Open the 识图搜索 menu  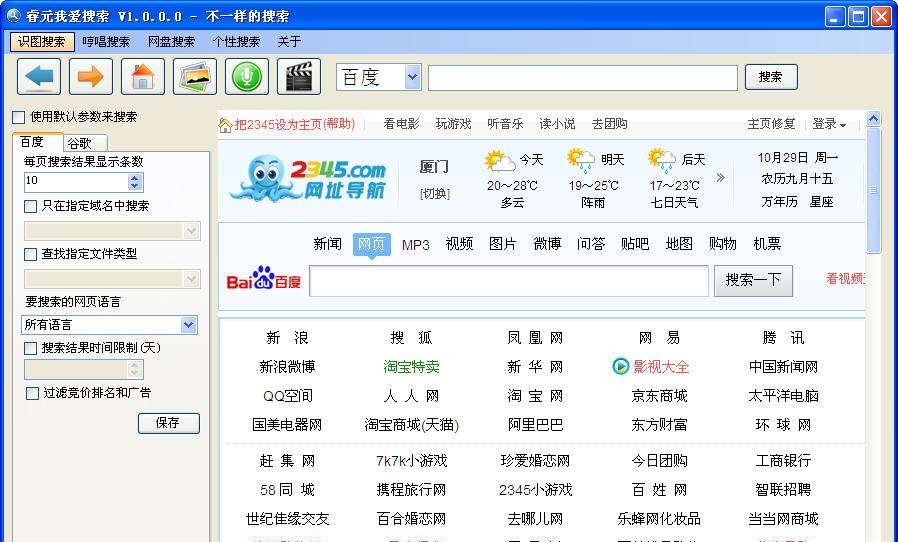click(x=42, y=41)
